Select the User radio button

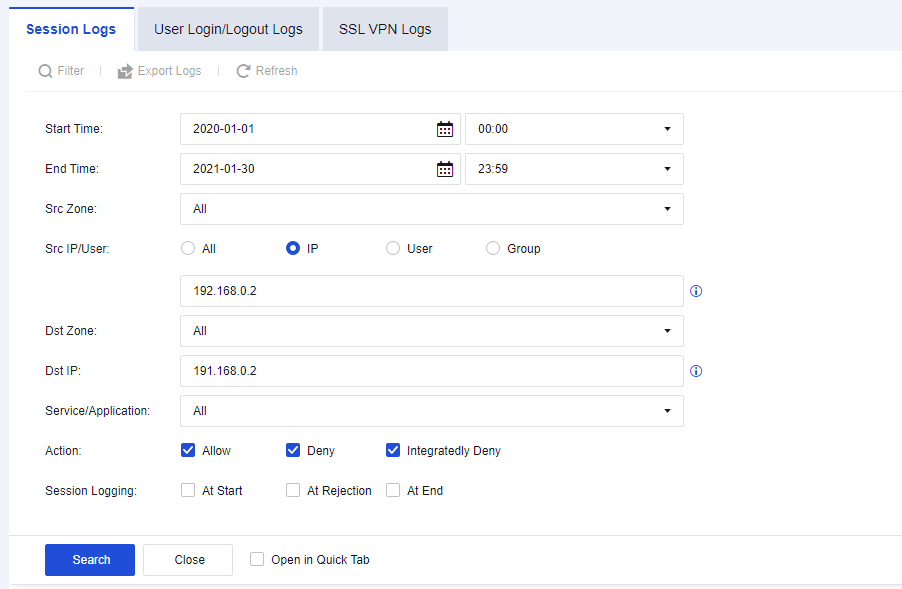point(393,248)
